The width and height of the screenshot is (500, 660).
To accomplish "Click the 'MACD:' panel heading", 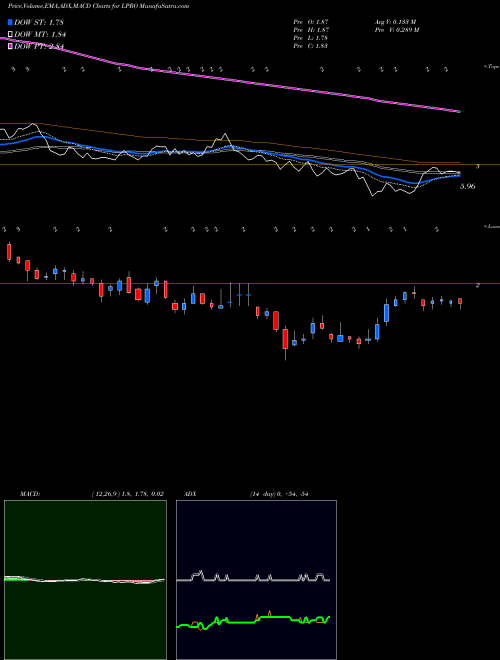I will tap(30, 494).
